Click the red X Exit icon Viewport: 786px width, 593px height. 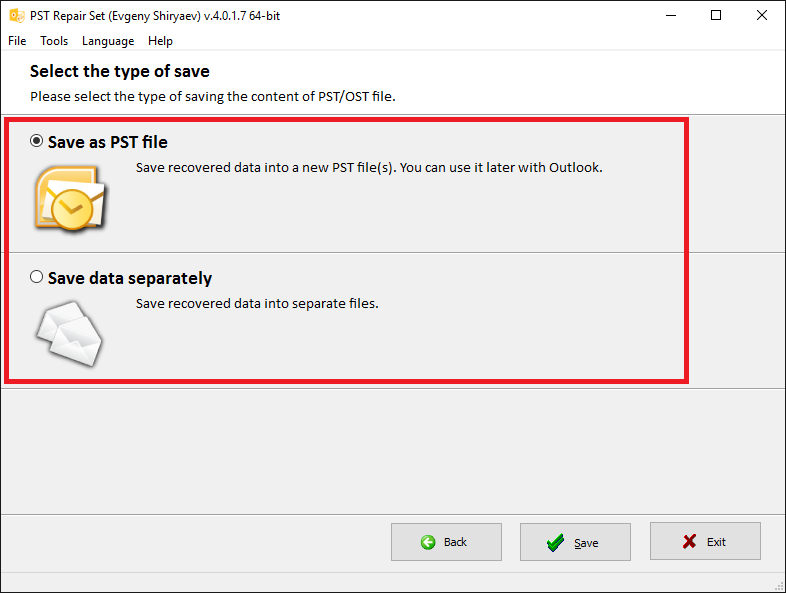pyautogui.click(x=689, y=541)
